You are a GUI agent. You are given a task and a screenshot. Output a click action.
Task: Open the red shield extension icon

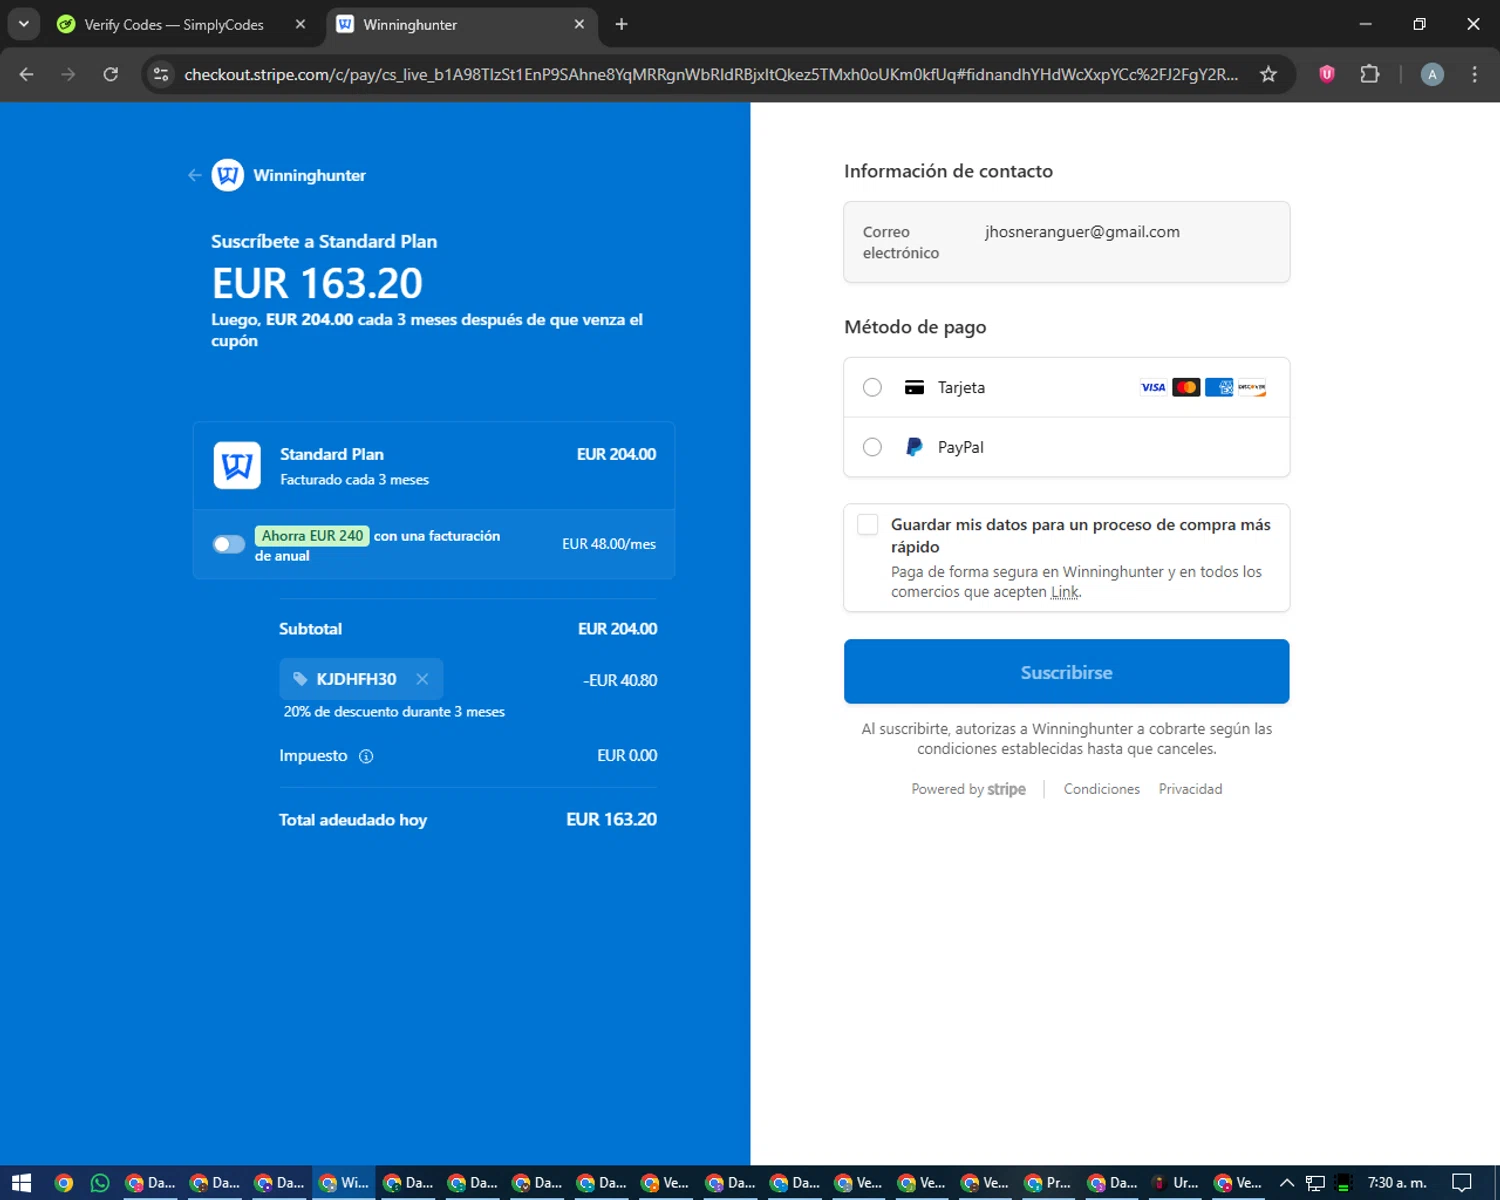1327,74
